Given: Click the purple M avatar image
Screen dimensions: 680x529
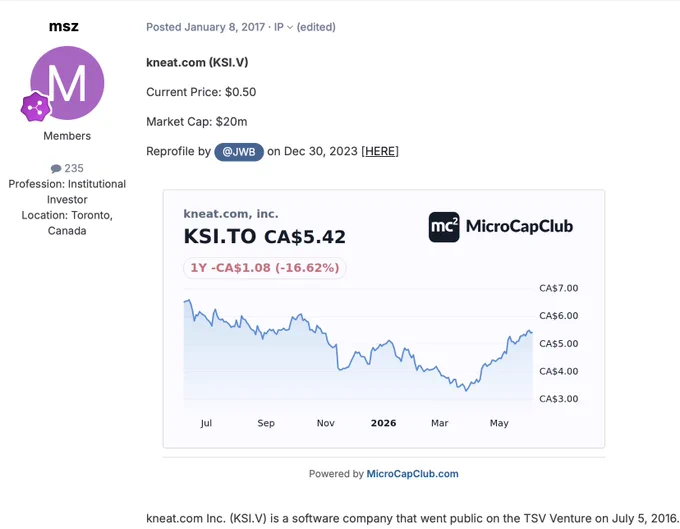Looking at the screenshot, I should click(67, 83).
